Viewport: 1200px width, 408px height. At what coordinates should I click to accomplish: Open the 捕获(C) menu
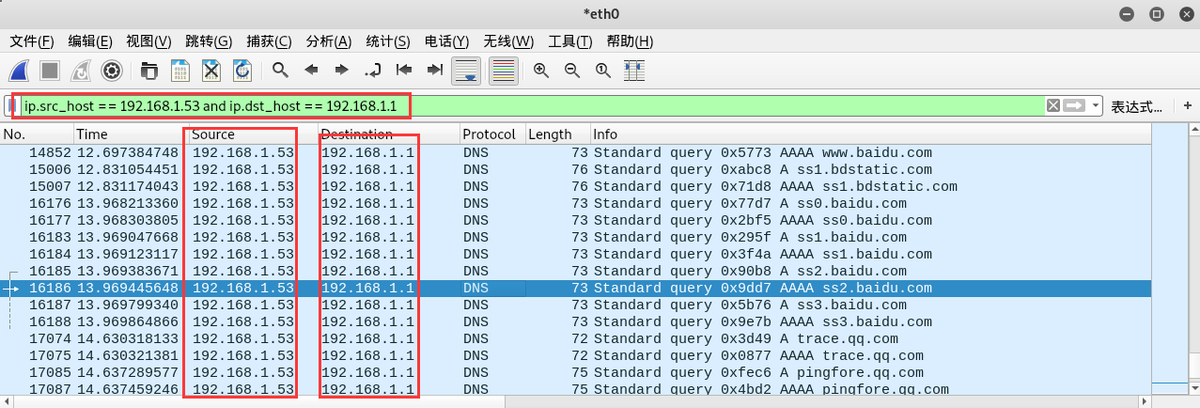pos(268,41)
